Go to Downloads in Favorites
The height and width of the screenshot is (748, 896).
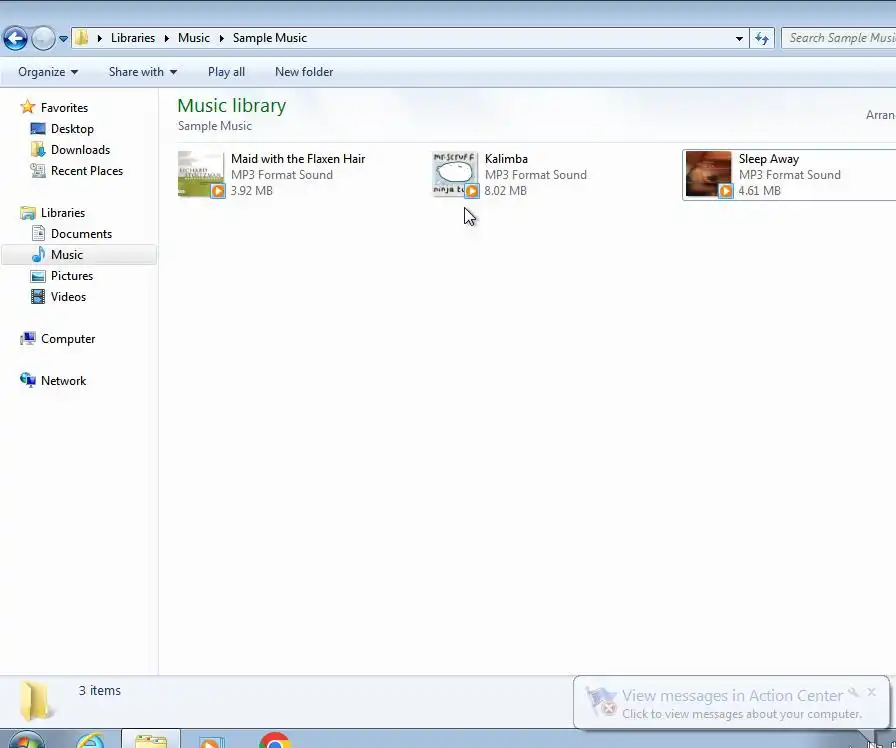81,150
